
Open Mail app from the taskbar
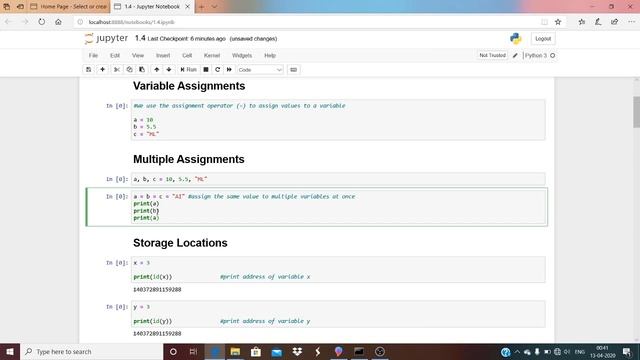coord(277,351)
